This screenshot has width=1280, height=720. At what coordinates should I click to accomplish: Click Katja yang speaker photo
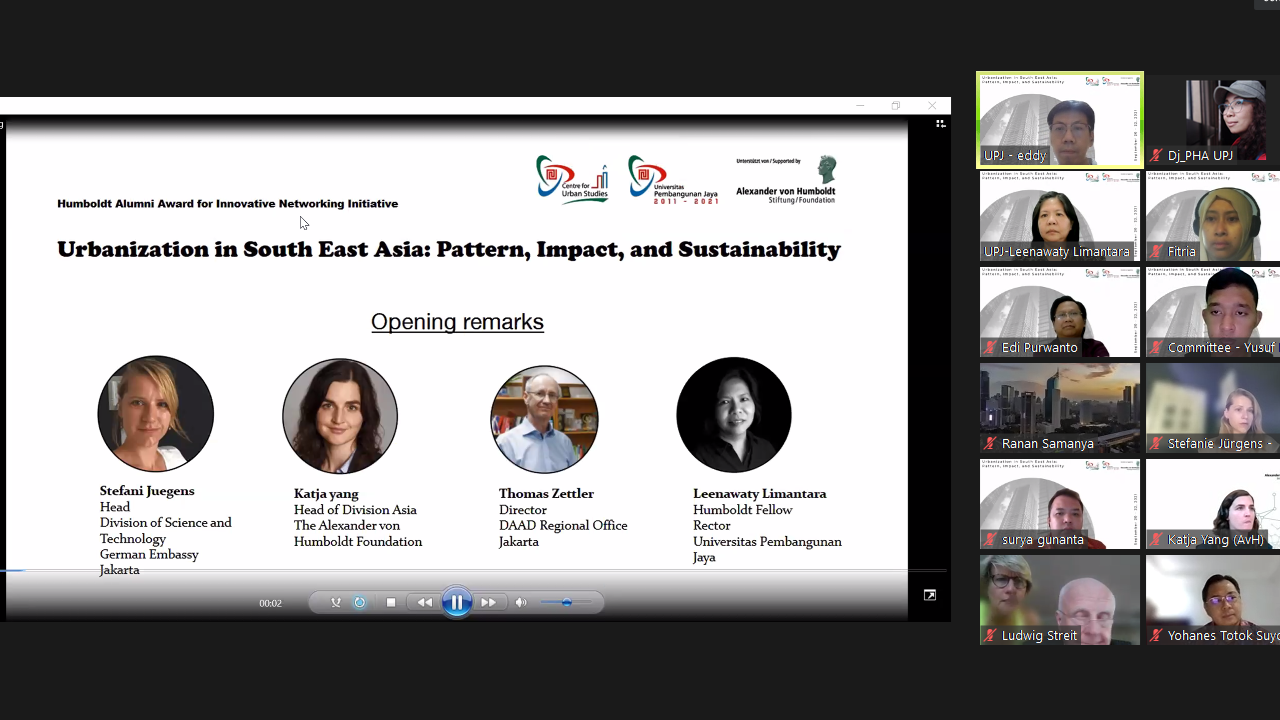pos(340,416)
